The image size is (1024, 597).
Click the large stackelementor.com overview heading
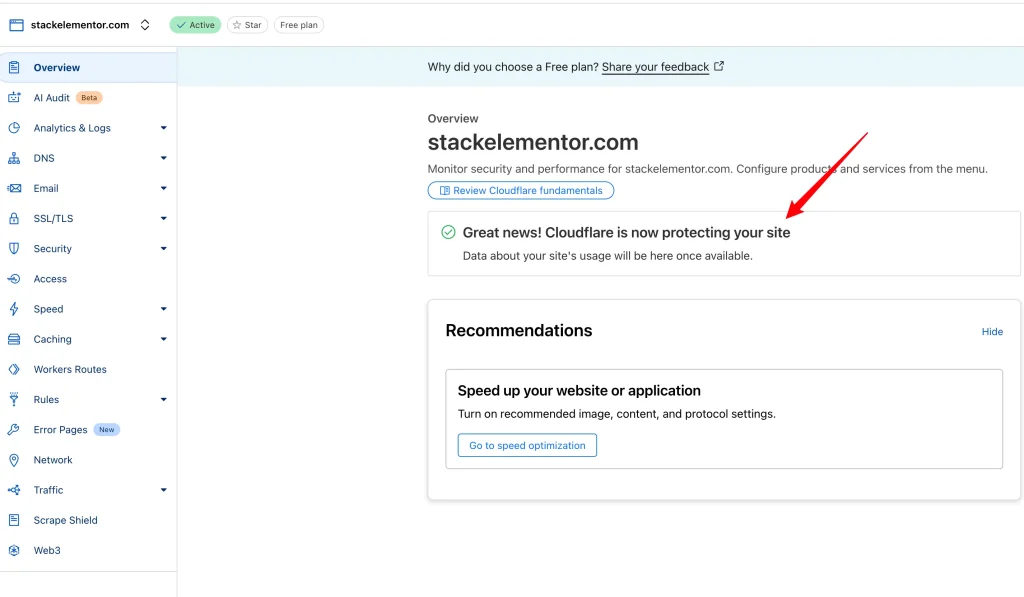tap(533, 142)
